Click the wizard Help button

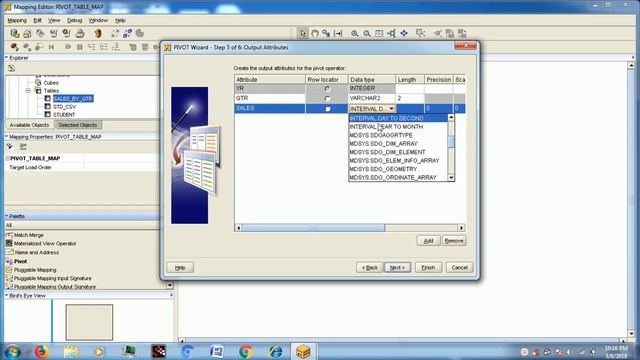[x=180, y=267]
